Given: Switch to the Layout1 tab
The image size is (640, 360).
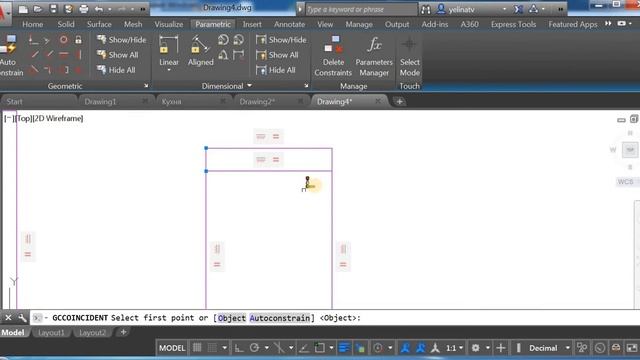Looking at the screenshot, I should 51,333.
